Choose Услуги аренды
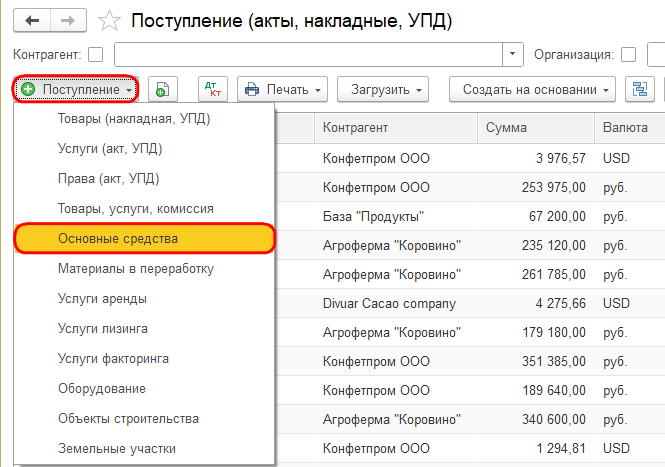 point(144,299)
